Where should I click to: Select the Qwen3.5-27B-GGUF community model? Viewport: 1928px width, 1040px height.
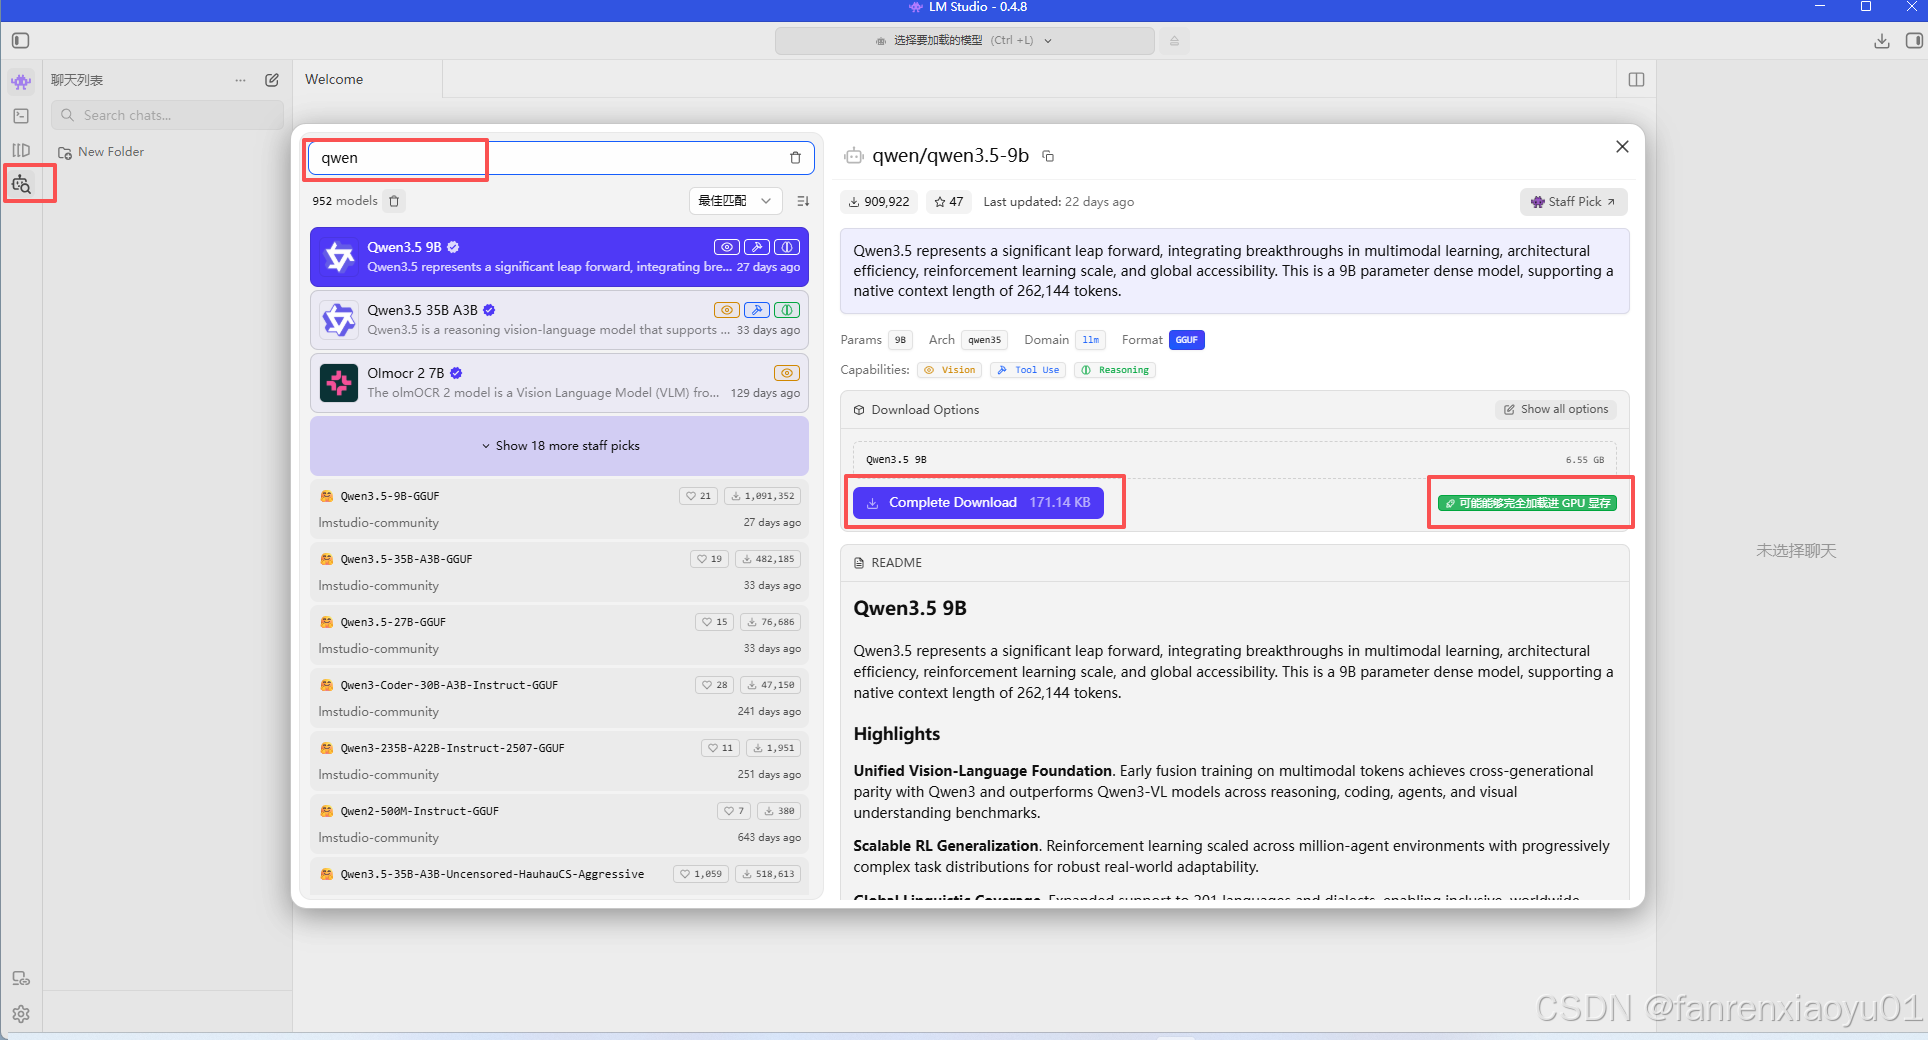pos(559,635)
